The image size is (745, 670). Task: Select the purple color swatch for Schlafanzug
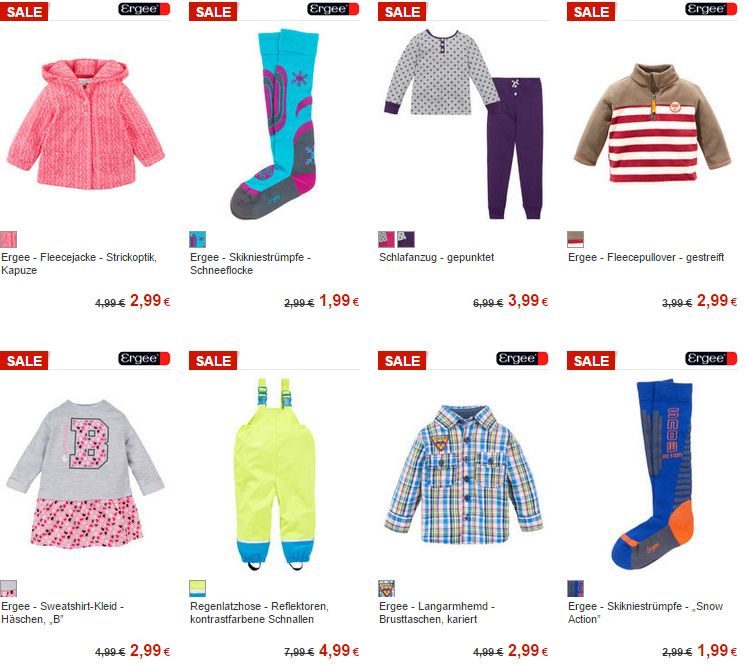[406, 239]
